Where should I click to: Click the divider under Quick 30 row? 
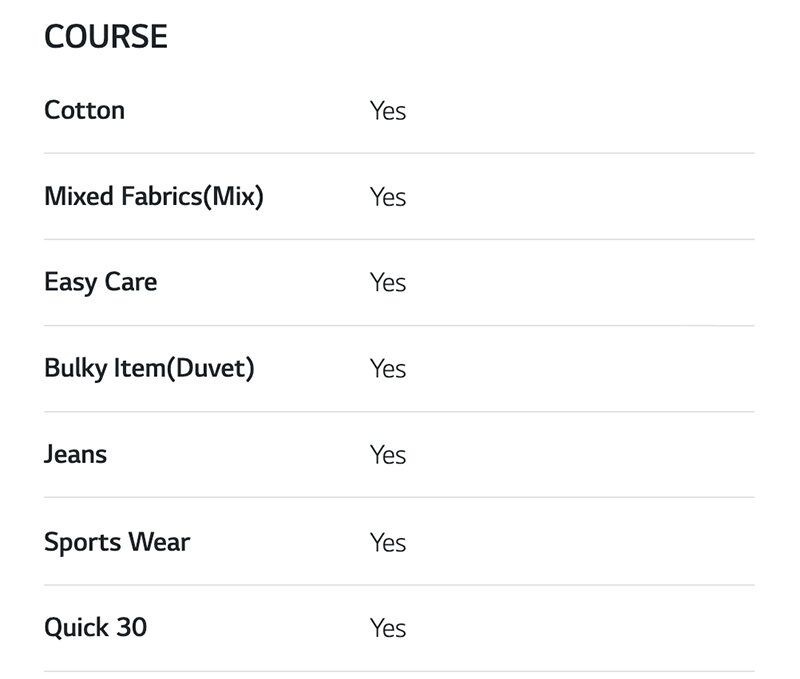(x=399, y=671)
